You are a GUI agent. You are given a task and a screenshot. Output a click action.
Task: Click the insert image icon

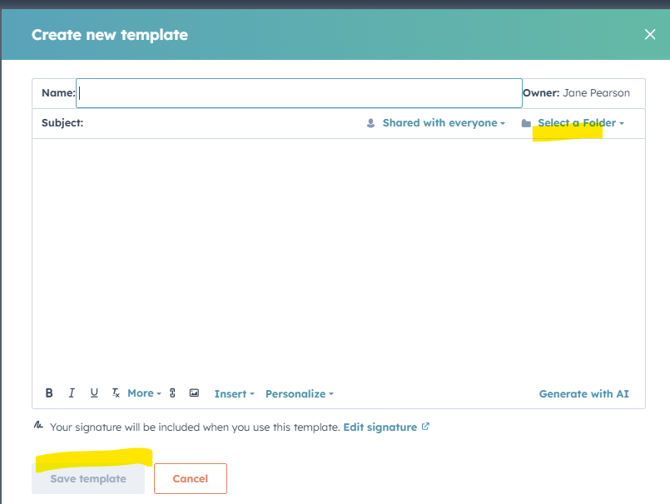point(194,394)
